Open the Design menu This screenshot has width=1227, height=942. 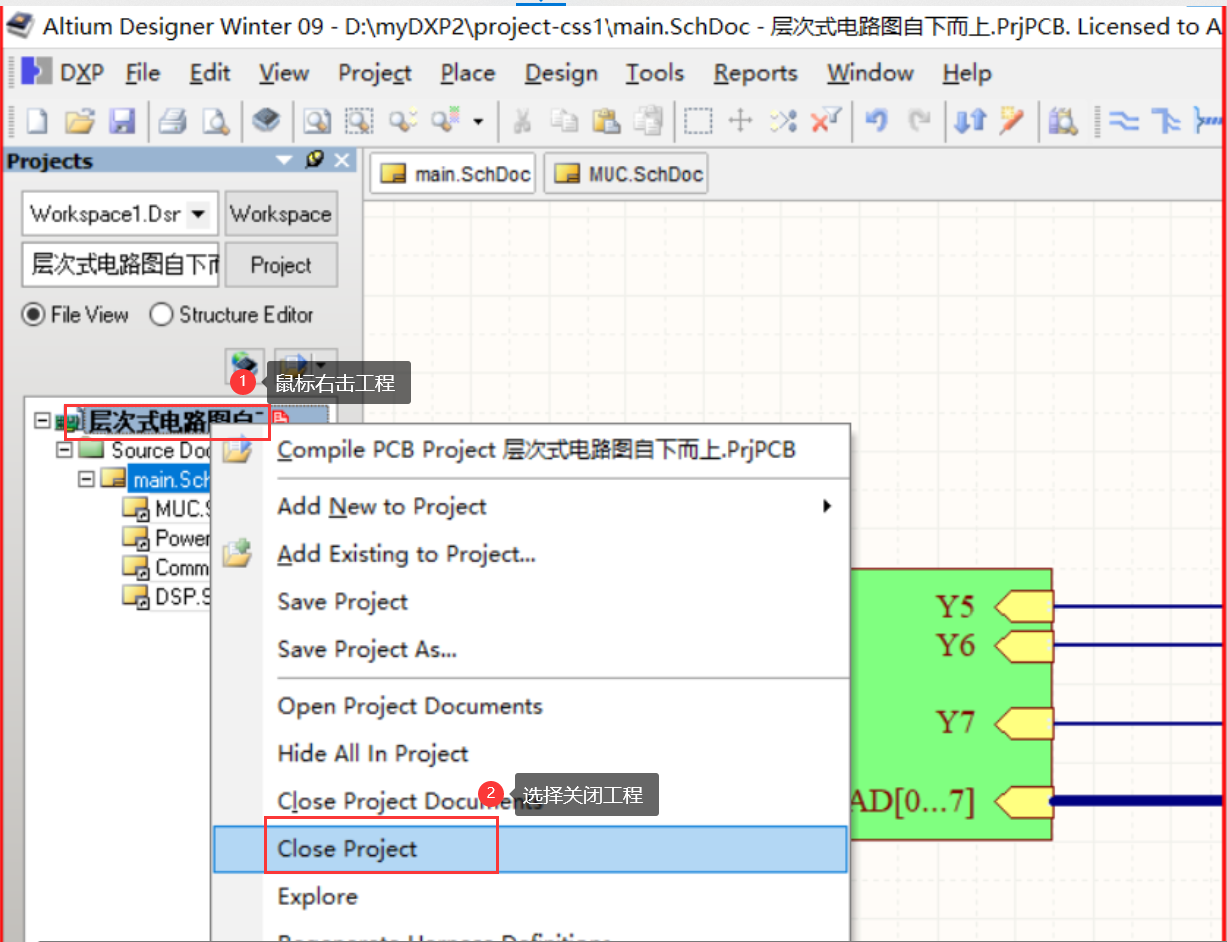click(x=561, y=73)
